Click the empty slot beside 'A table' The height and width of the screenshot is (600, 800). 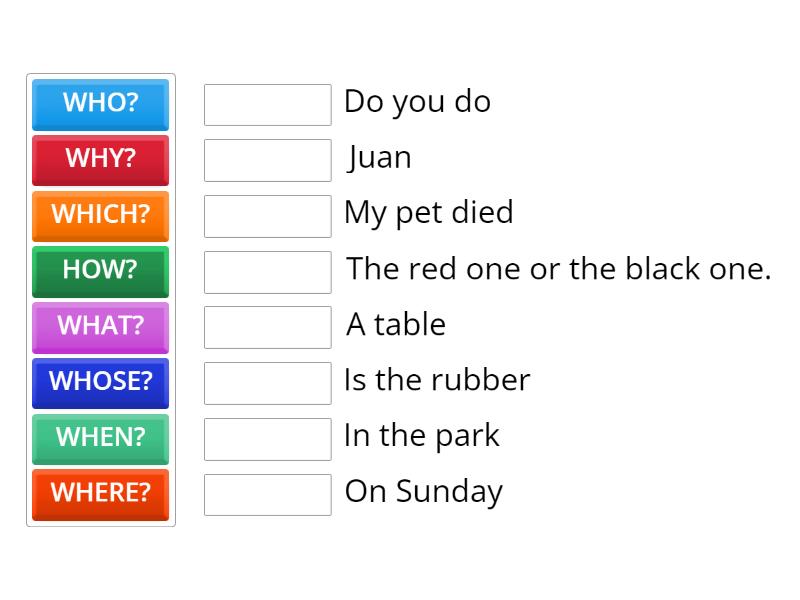tap(267, 327)
